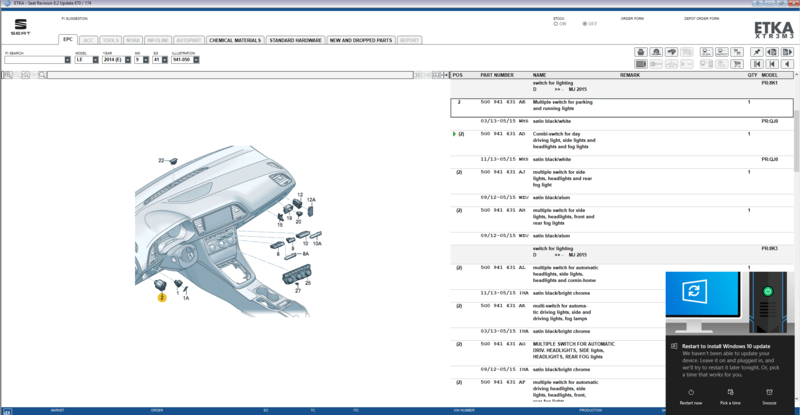Viewport: 800px width, 415px height.
Task: Click Snooze in the update notification
Action: 769,397
